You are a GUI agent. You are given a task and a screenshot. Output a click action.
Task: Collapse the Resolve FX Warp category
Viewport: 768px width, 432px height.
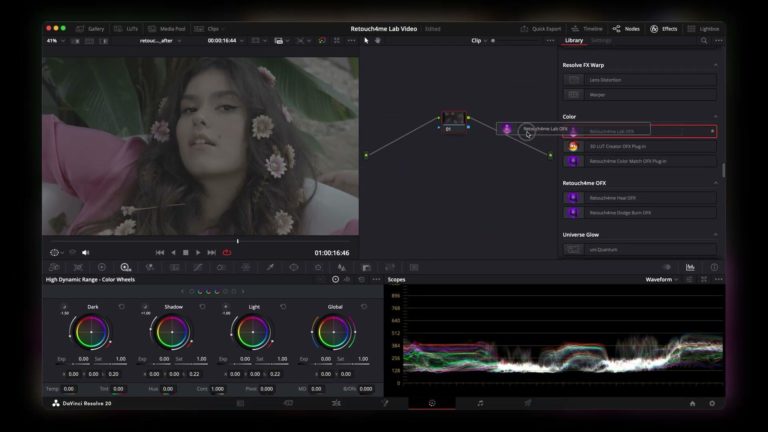[716, 65]
